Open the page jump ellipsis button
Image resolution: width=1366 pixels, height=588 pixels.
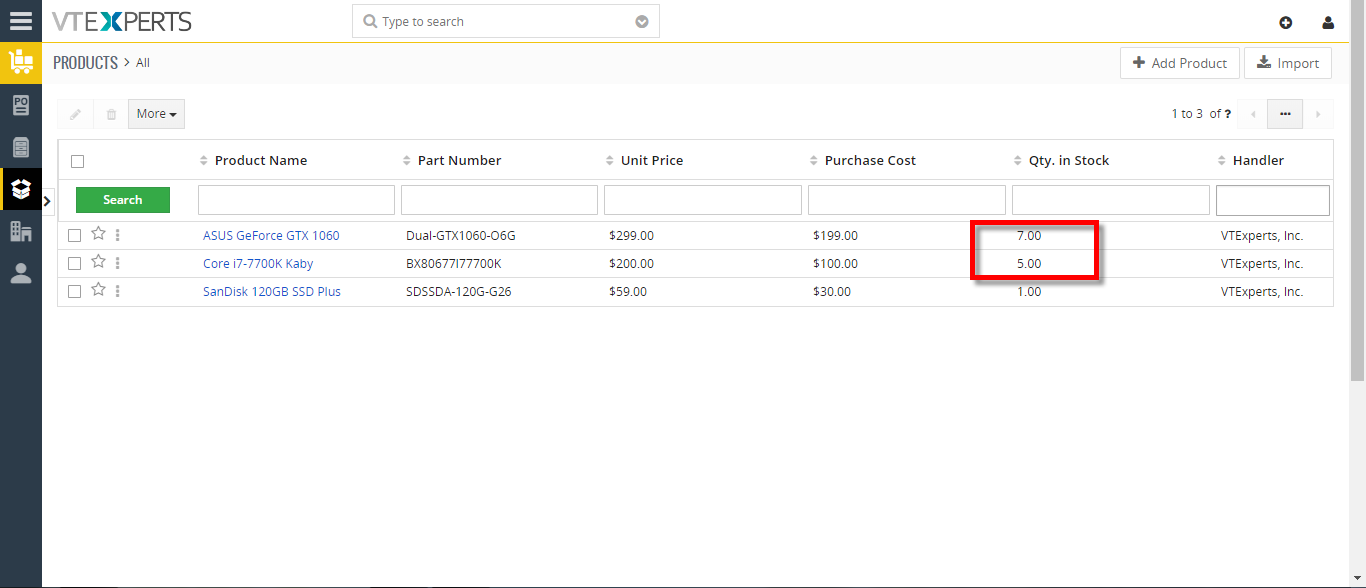pos(1285,114)
